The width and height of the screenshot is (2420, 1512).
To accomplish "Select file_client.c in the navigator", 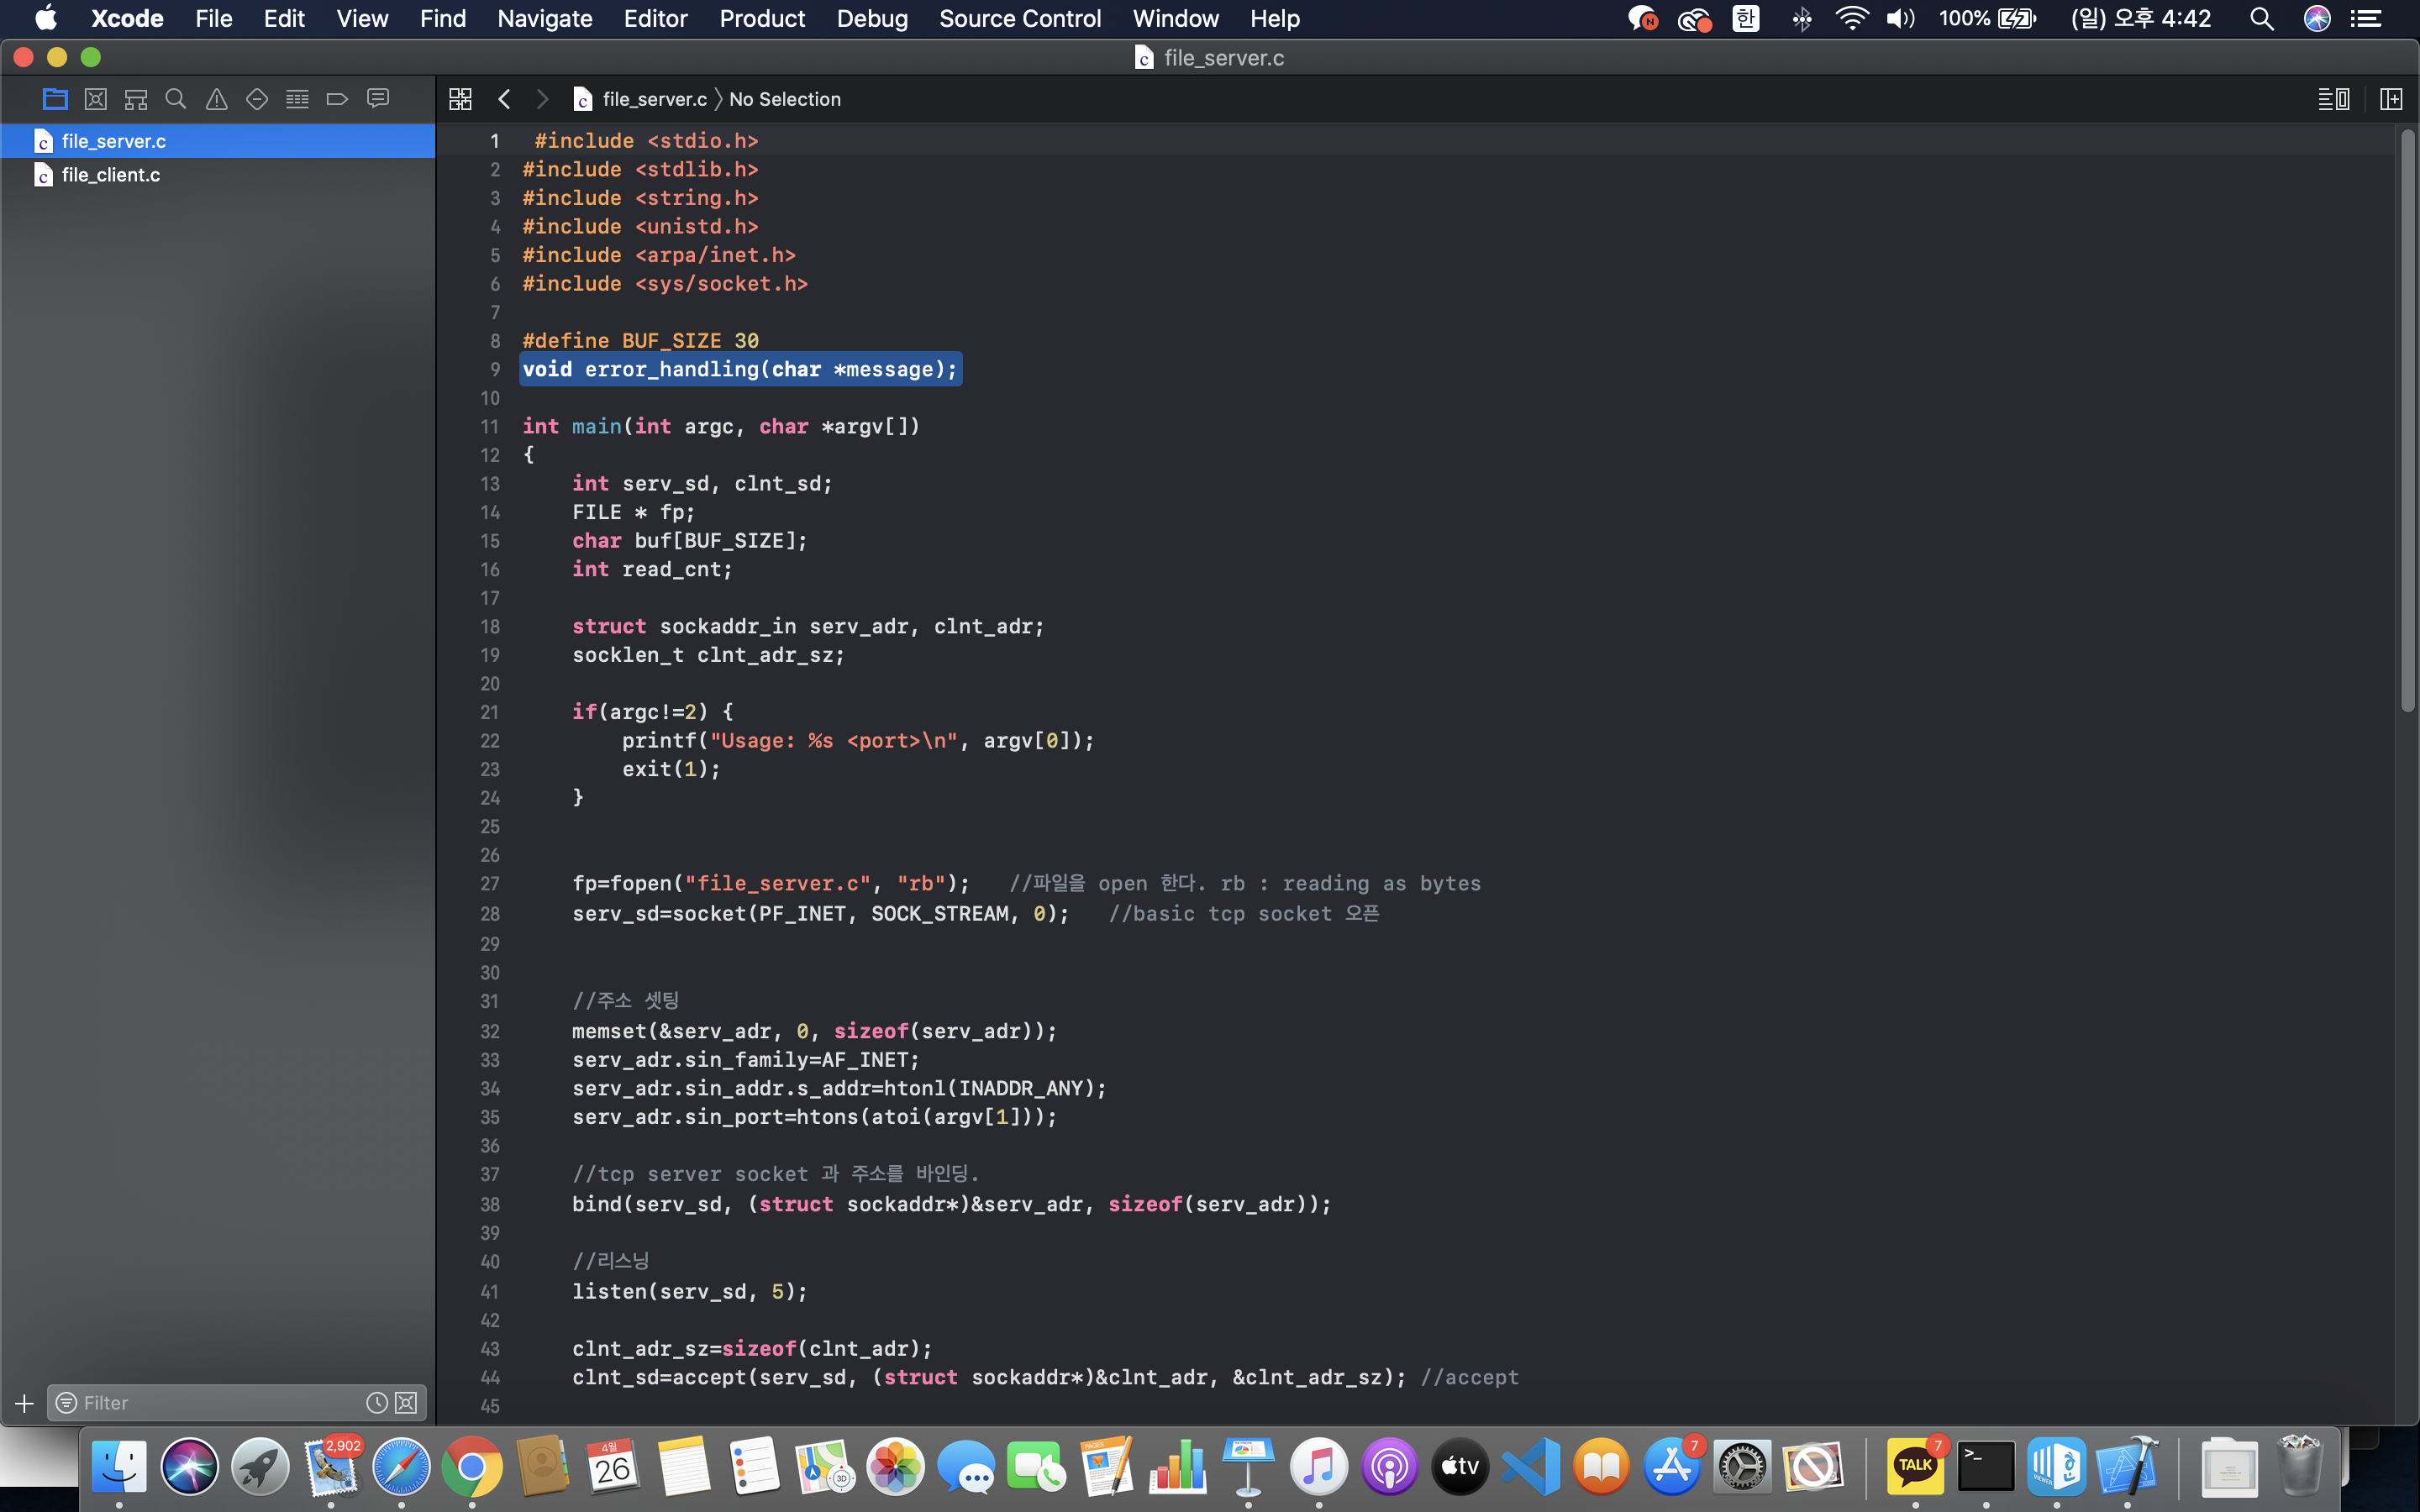I will click(x=110, y=175).
